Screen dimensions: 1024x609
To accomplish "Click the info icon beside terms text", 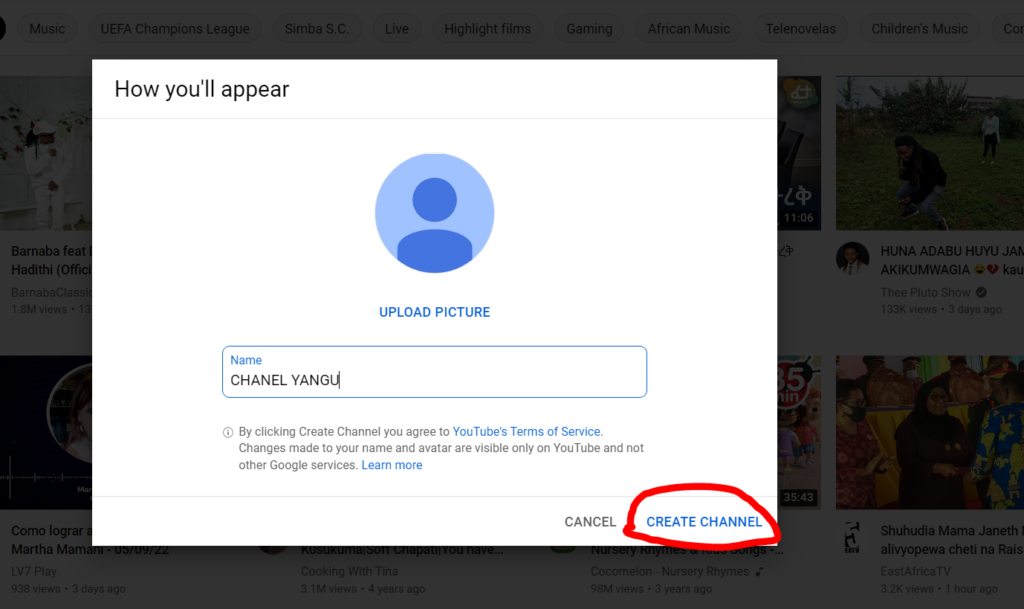I will coord(228,432).
